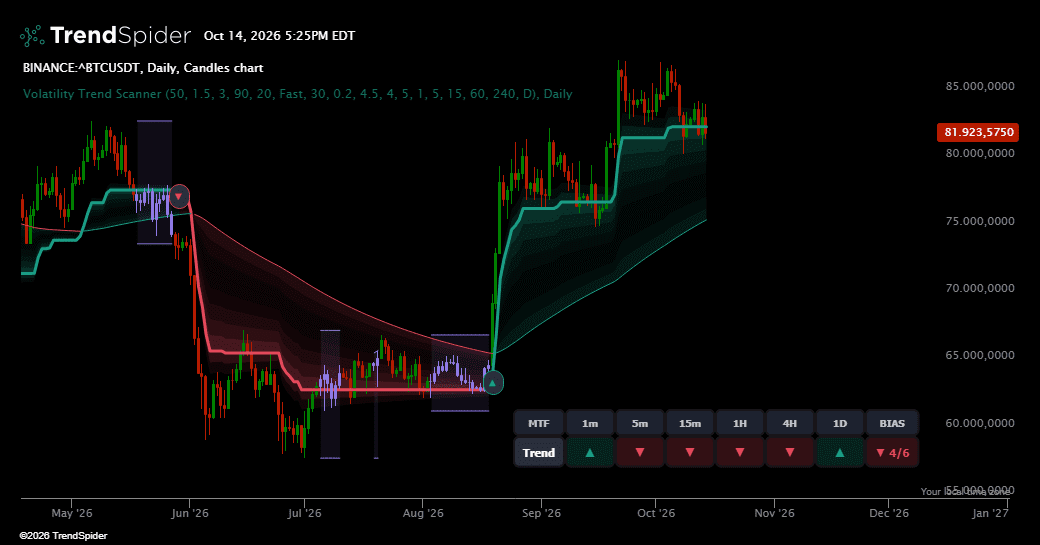
Task: Click the May '26 date axis label
Action: (72, 513)
